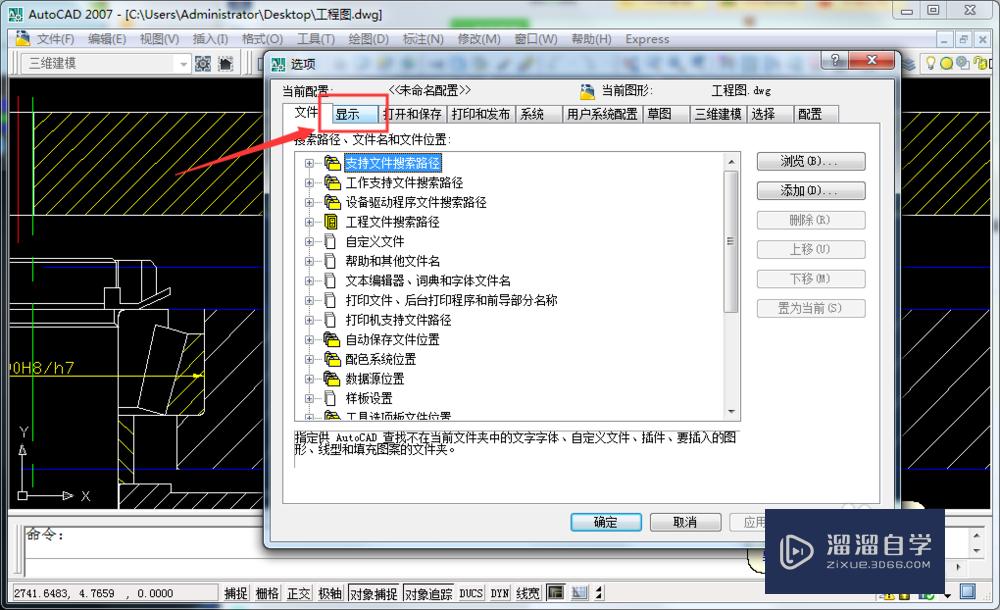Click the help question mark in 选项 dialog
The height and width of the screenshot is (610, 1000).
point(835,60)
